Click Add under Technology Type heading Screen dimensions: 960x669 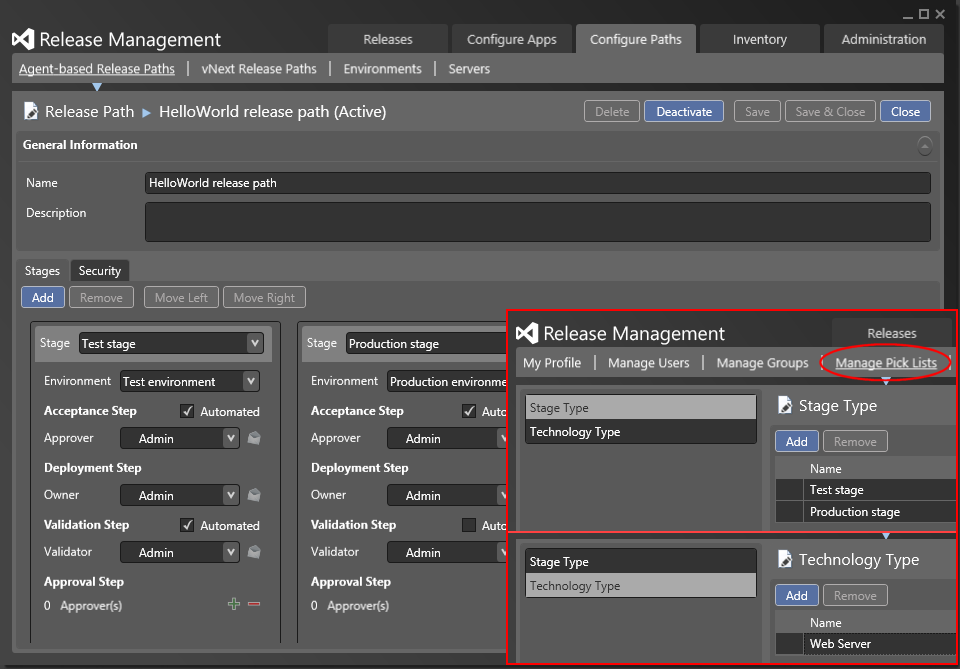click(x=797, y=595)
